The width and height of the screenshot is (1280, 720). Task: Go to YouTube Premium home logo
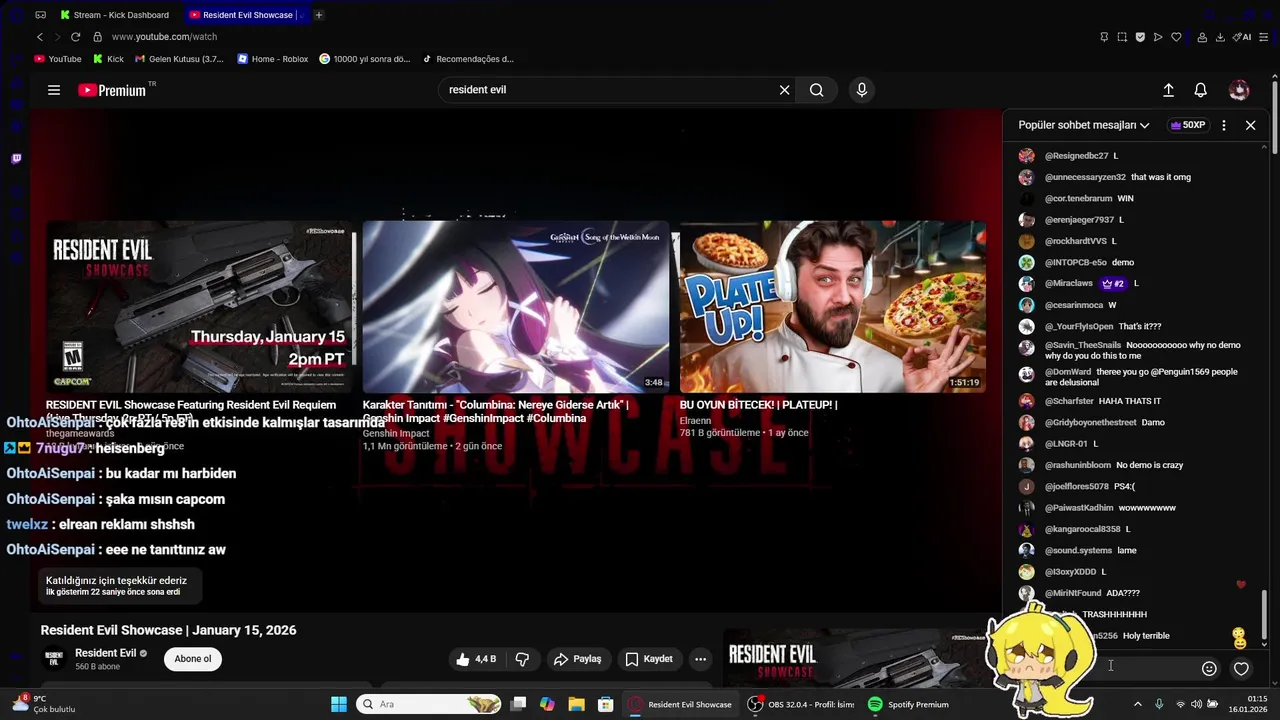[112, 90]
